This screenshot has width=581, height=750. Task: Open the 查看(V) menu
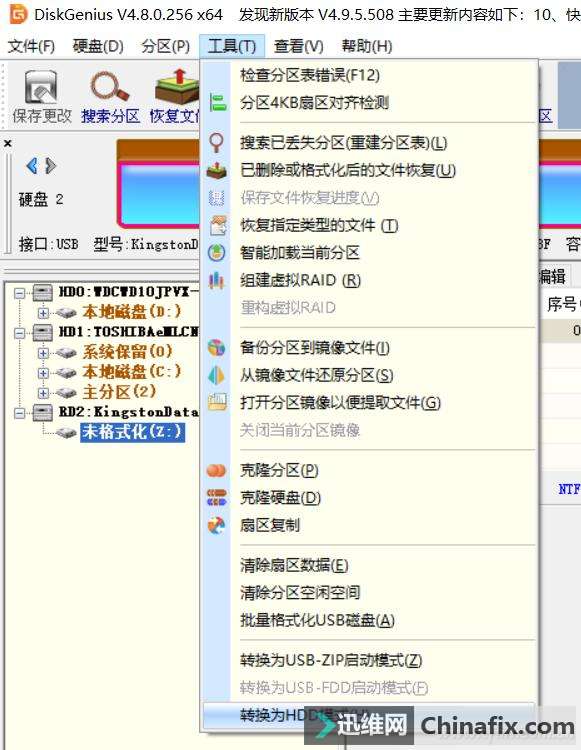[x=298, y=46]
